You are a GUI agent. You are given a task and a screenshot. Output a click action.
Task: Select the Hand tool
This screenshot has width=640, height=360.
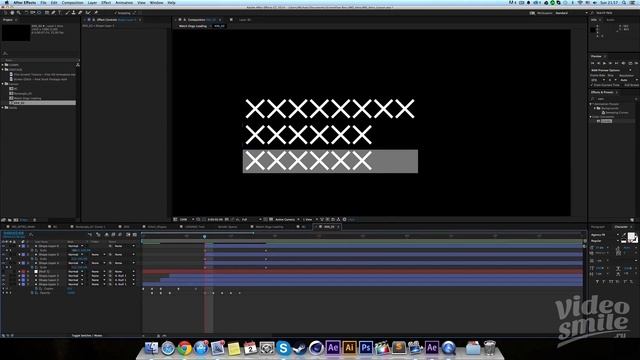12,13
